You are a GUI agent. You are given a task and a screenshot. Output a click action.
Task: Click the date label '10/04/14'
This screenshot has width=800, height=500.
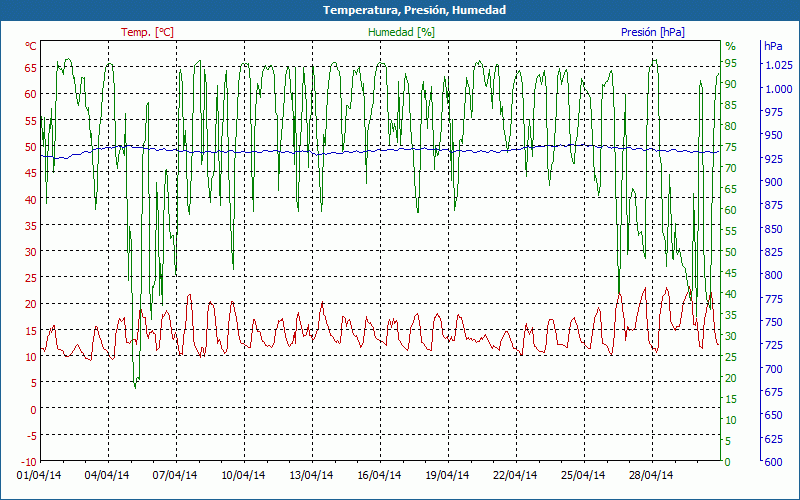[243, 475]
